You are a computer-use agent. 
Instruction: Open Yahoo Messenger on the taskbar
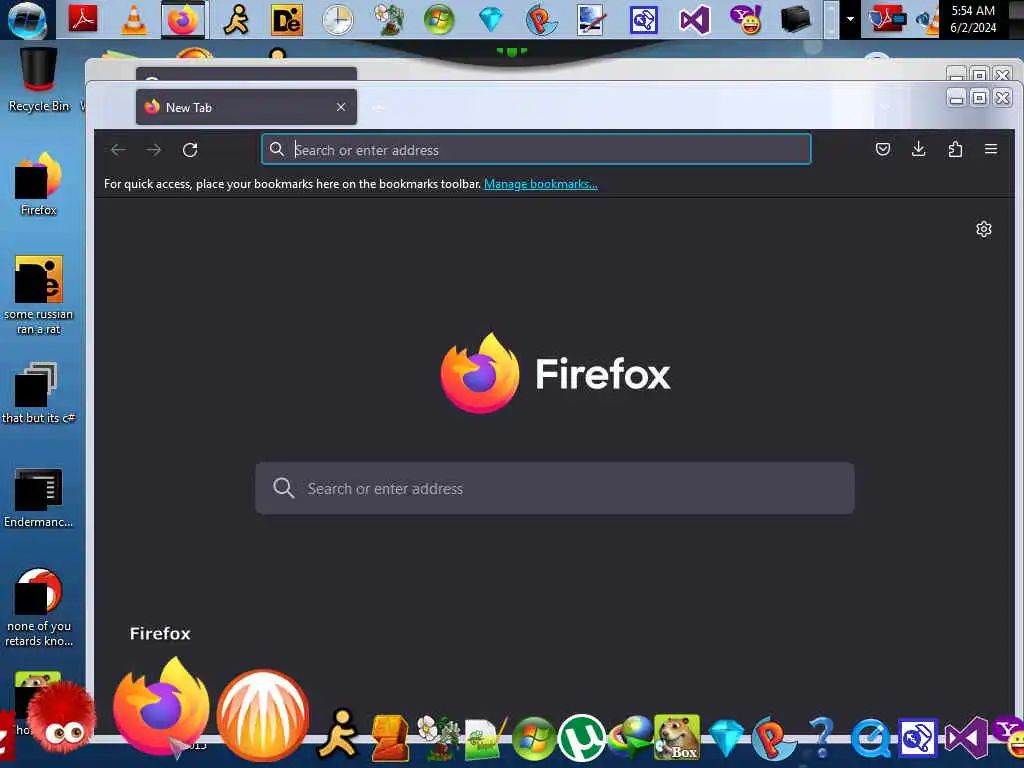pyautogui.click(x=746, y=20)
